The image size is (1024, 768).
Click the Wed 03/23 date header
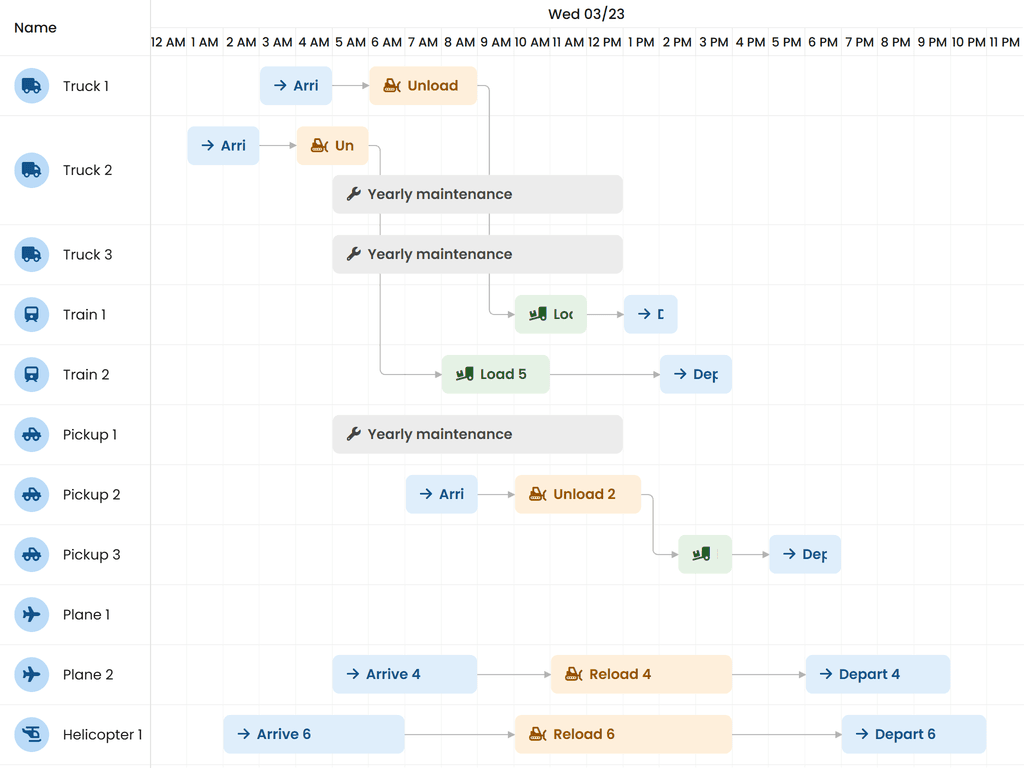pos(586,14)
